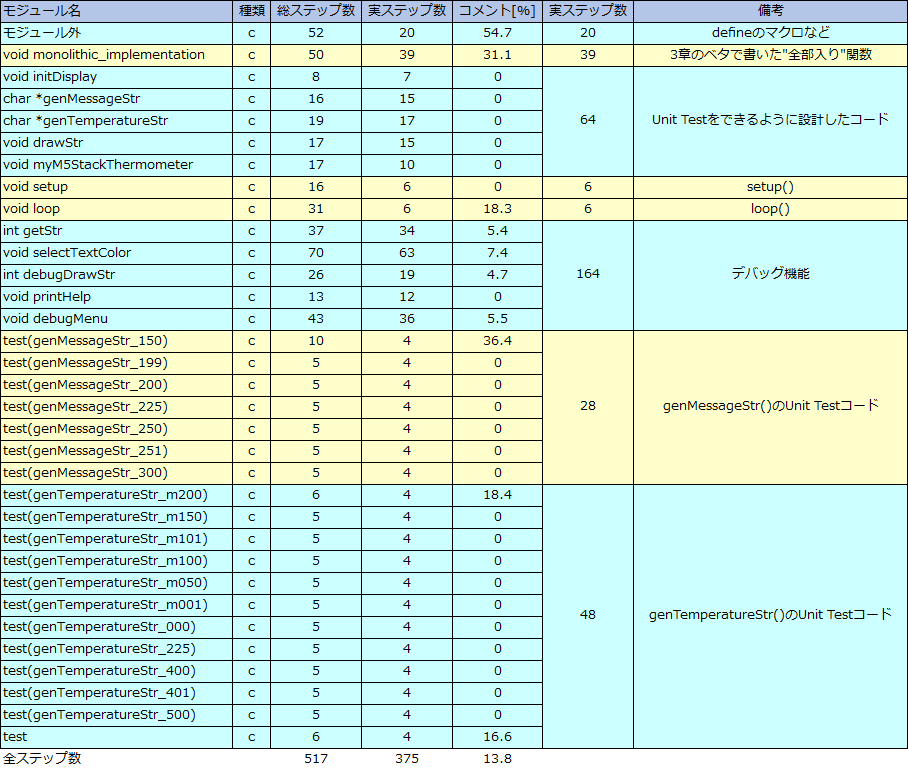Select the モジュール外 row name cell
Viewport: 908px width, 770px height.
[116, 33]
